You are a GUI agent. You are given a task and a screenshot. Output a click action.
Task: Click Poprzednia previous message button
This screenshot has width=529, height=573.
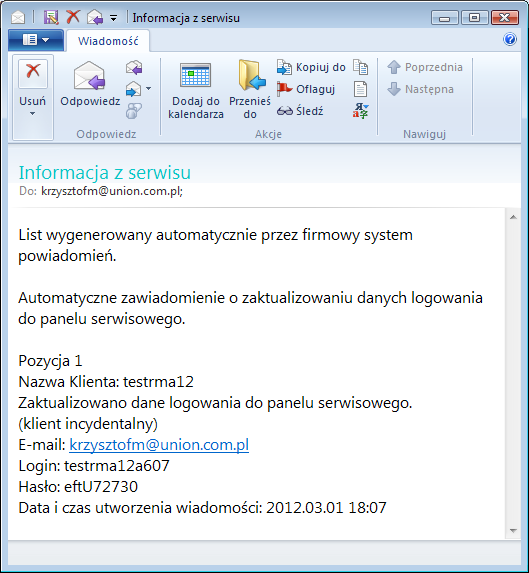pos(425,67)
